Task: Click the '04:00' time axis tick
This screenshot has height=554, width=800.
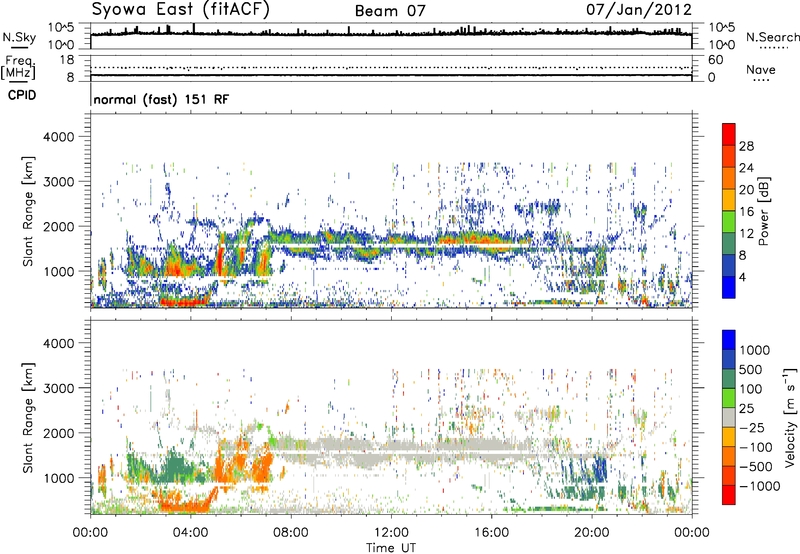Action: click(x=191, y=533)
